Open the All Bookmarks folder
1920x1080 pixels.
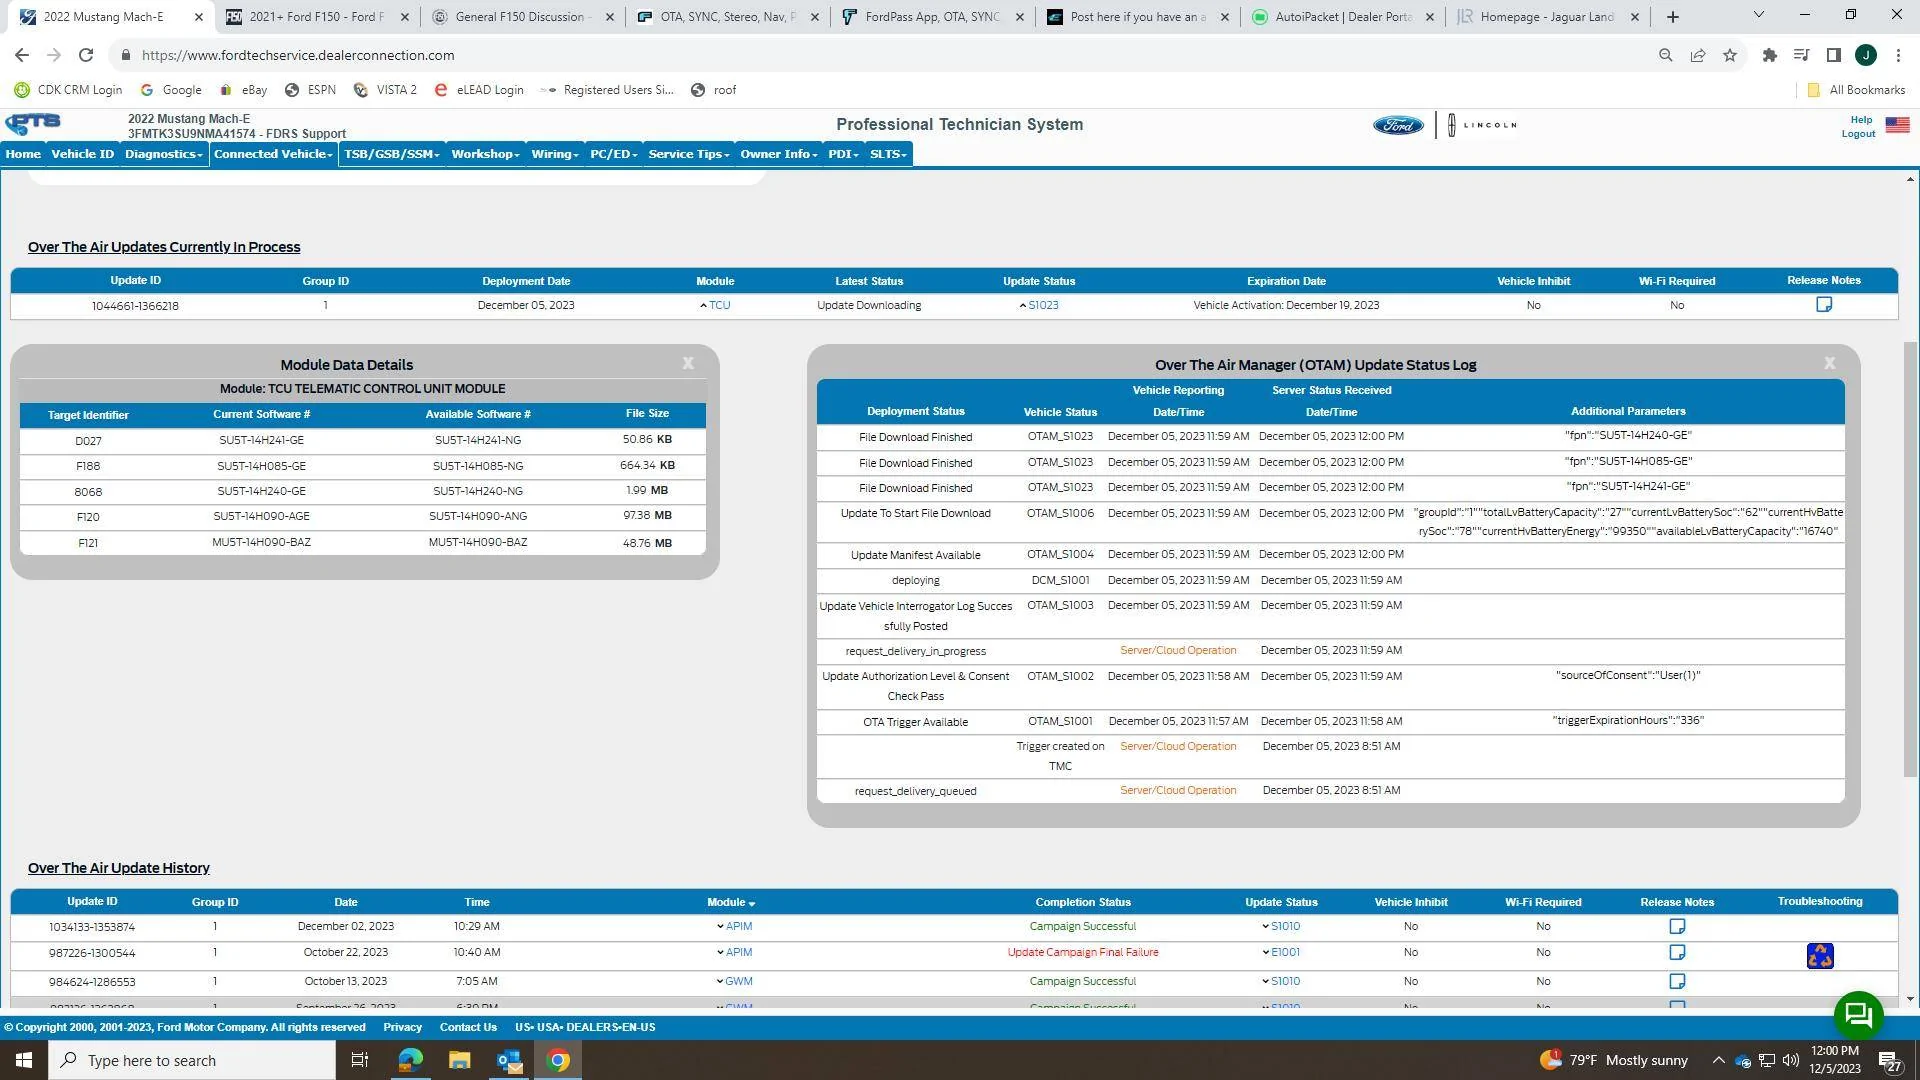point(1856,90)
